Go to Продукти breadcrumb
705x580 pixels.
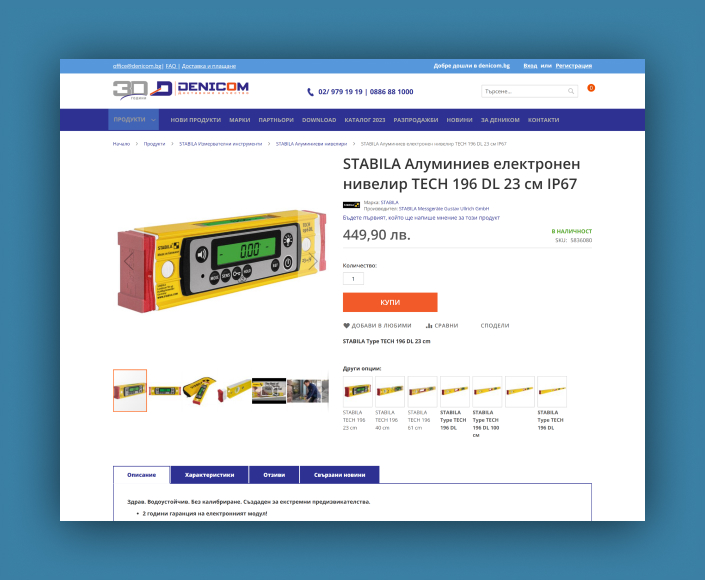click(154, 144)
